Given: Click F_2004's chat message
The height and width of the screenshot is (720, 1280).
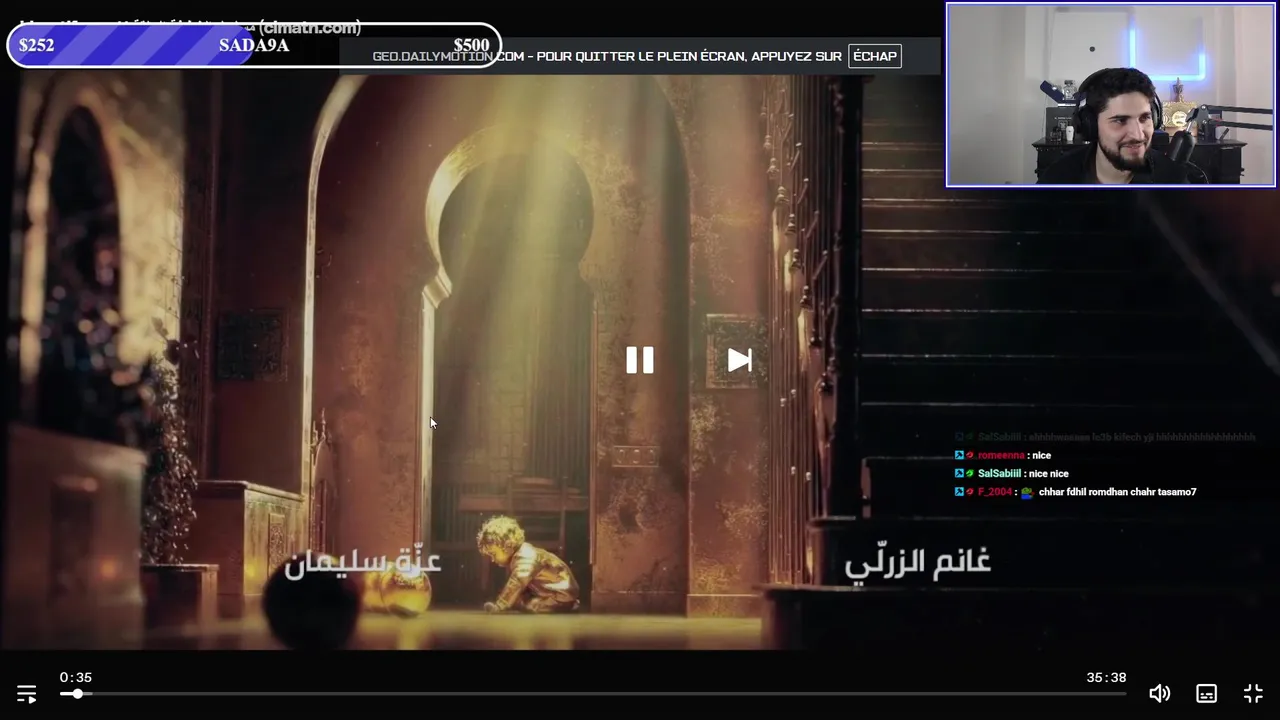Looking at the screenshot, I should click(x=1076, y=491).
